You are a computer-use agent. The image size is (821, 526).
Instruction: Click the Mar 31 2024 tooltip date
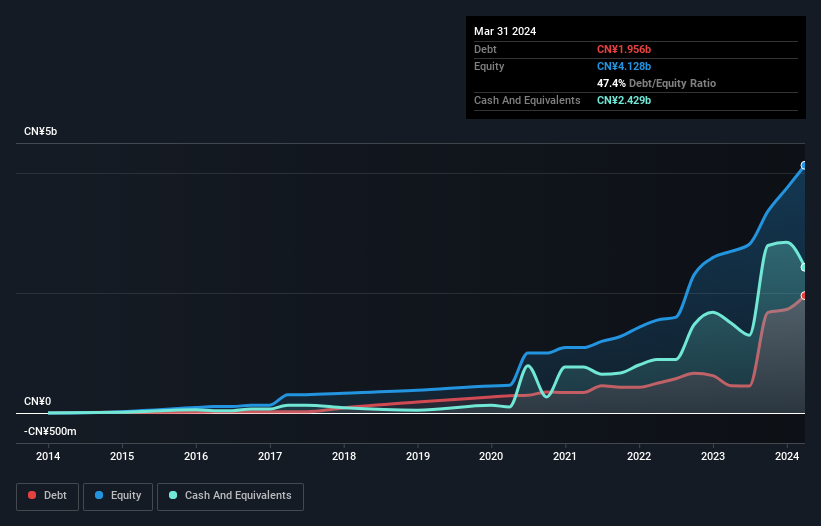point(505,31)
